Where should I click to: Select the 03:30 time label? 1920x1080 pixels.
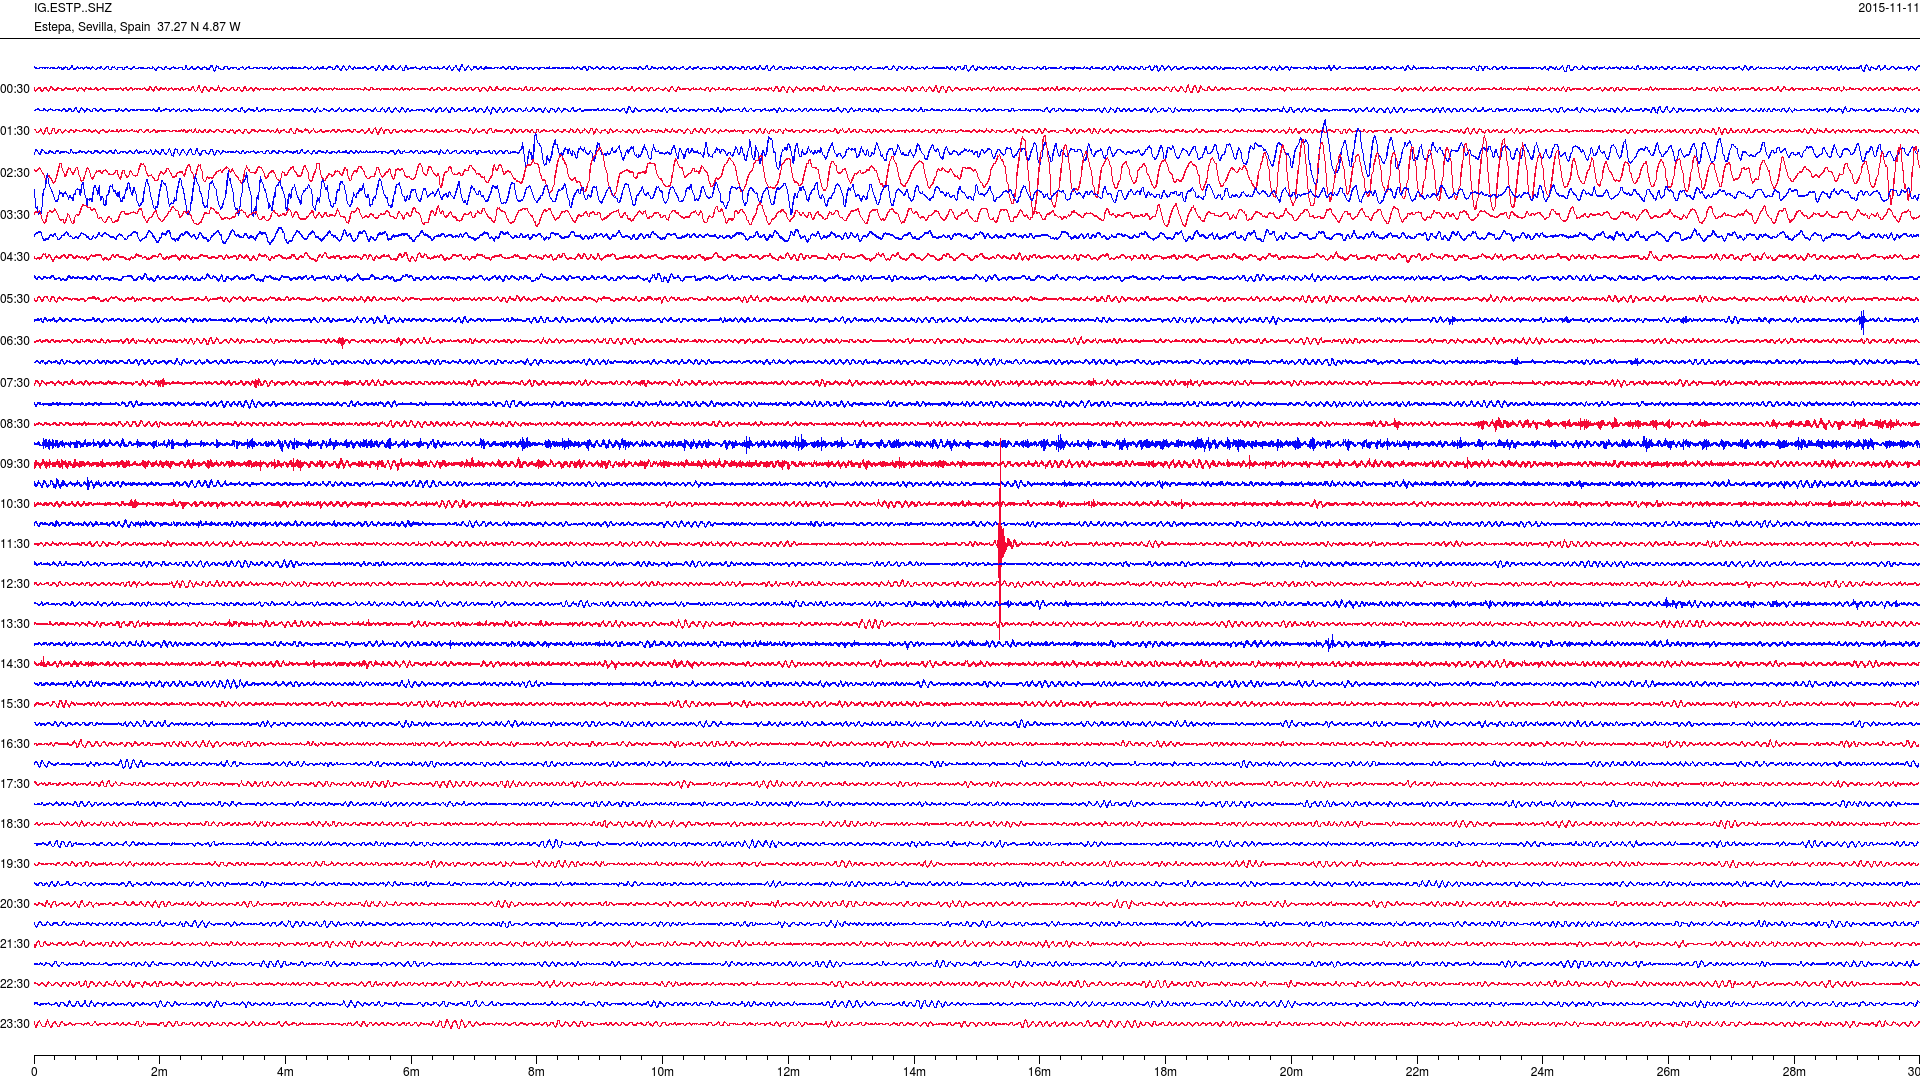point(15,215)
